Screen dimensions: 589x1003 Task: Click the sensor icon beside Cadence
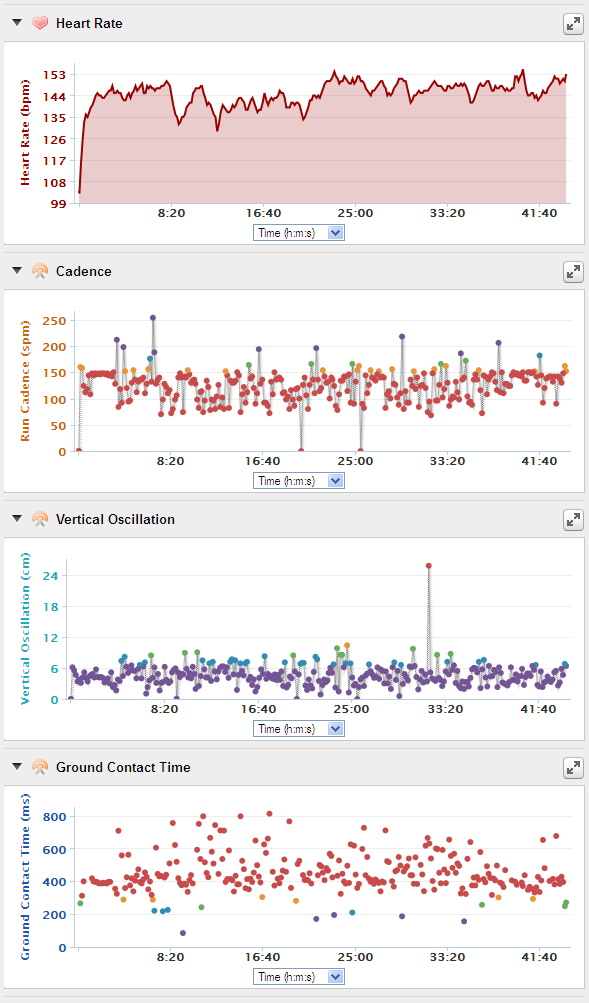(x=40, y=271)
